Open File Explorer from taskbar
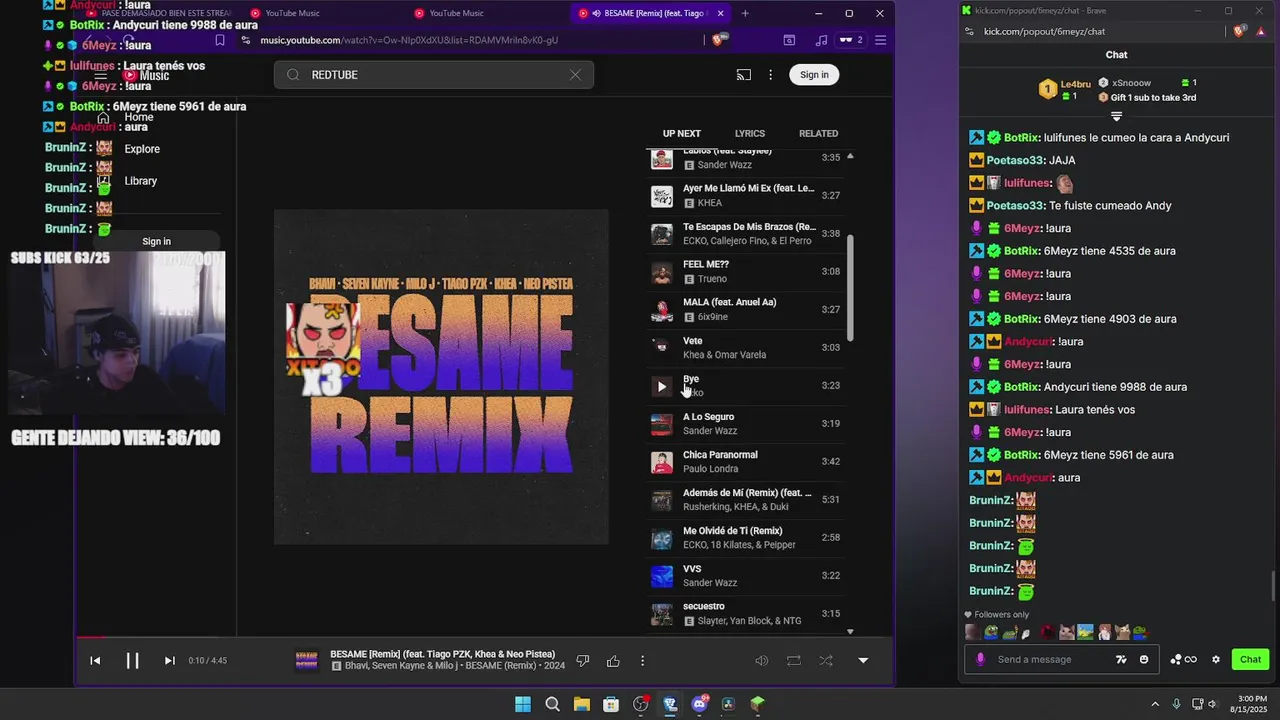The width and height of the screenshot is (1280, 720). click(582, 704)
